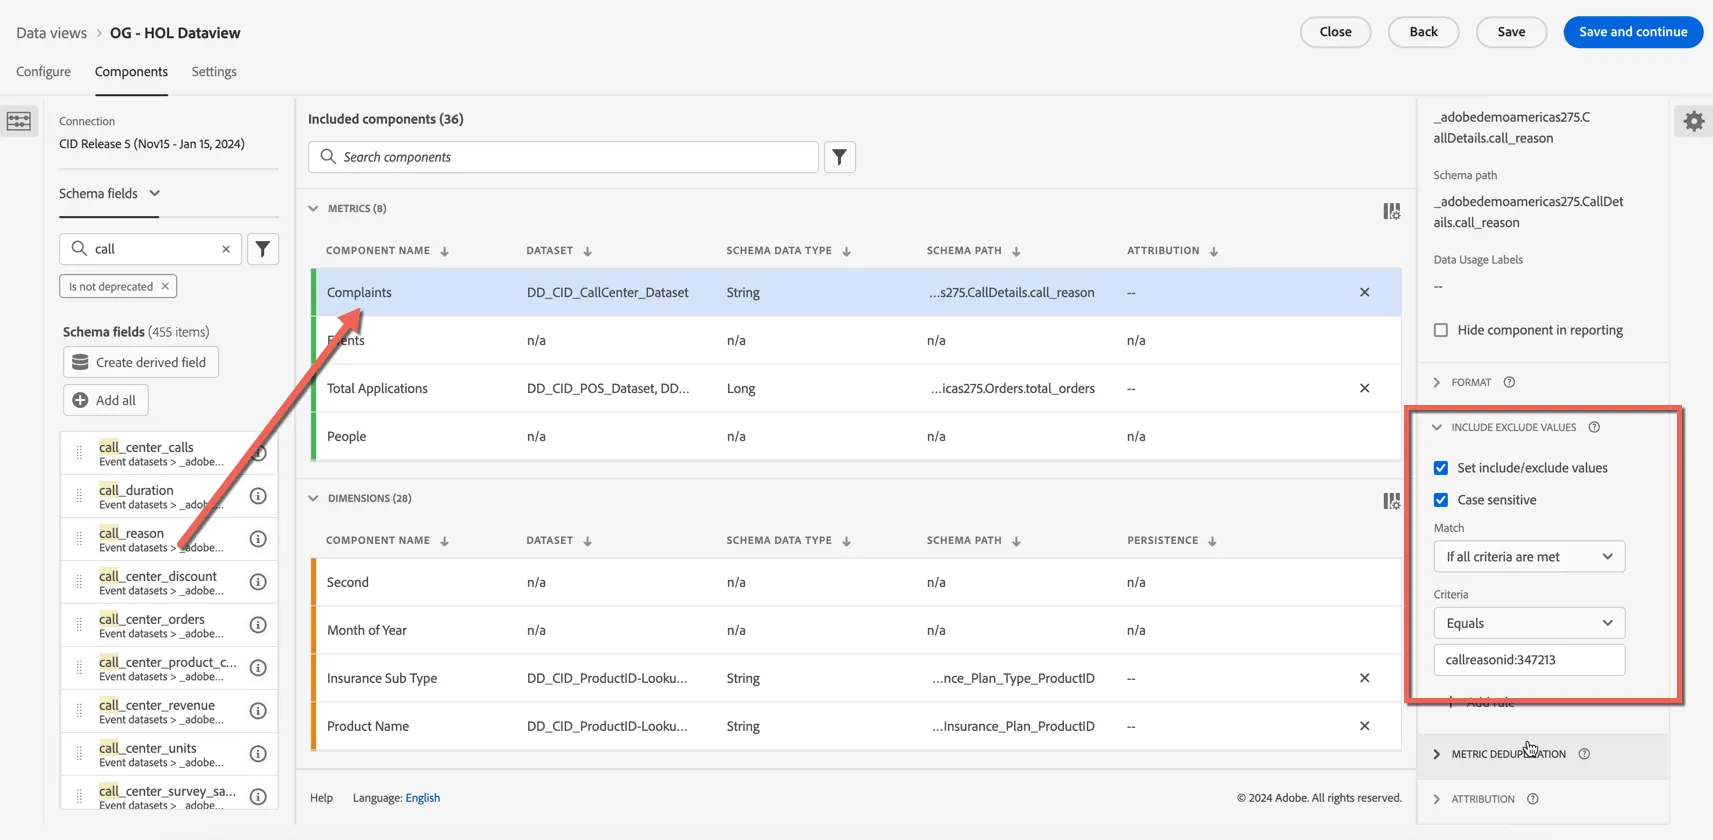Select the Components tab
1713x840 pixels.
click(131, 72)
